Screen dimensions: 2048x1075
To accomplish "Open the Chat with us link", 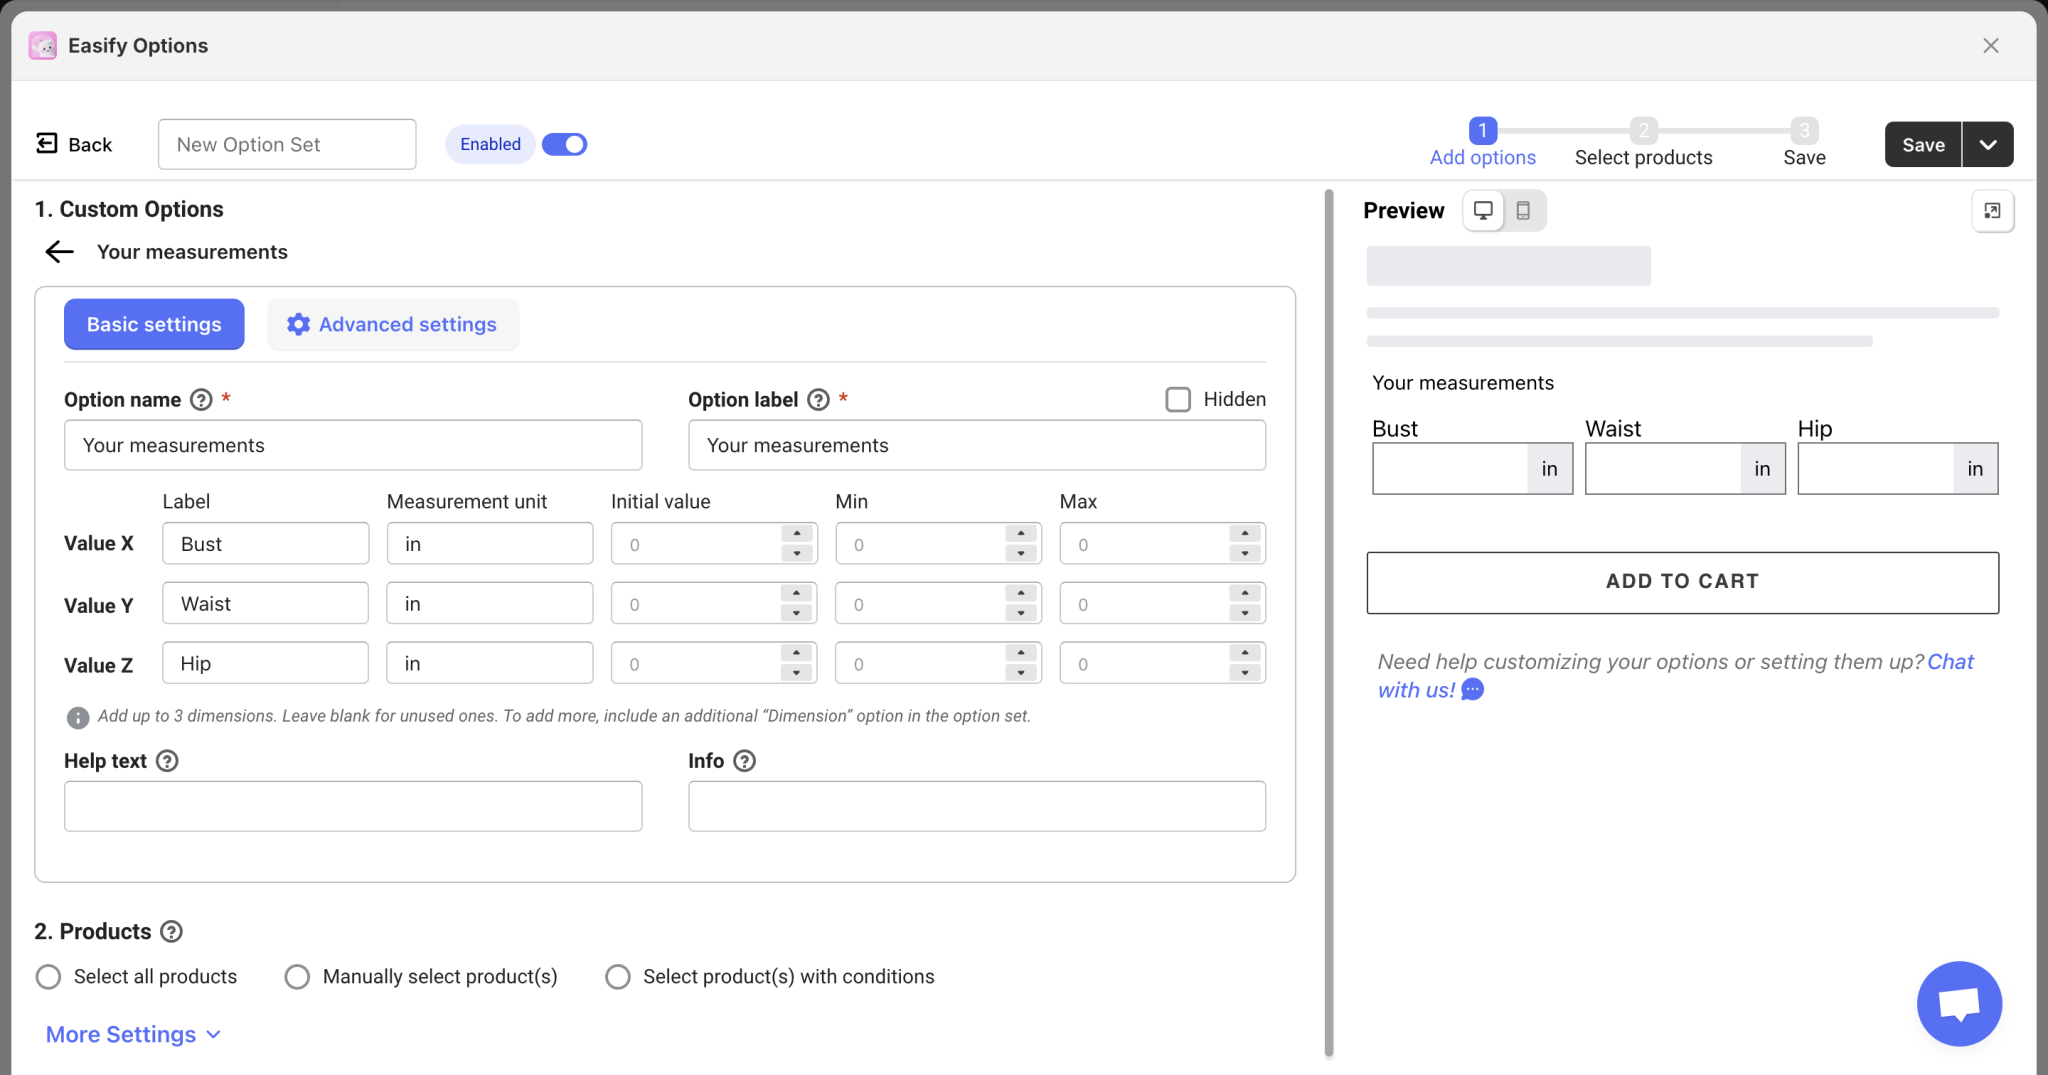I will coord(1676,676).
